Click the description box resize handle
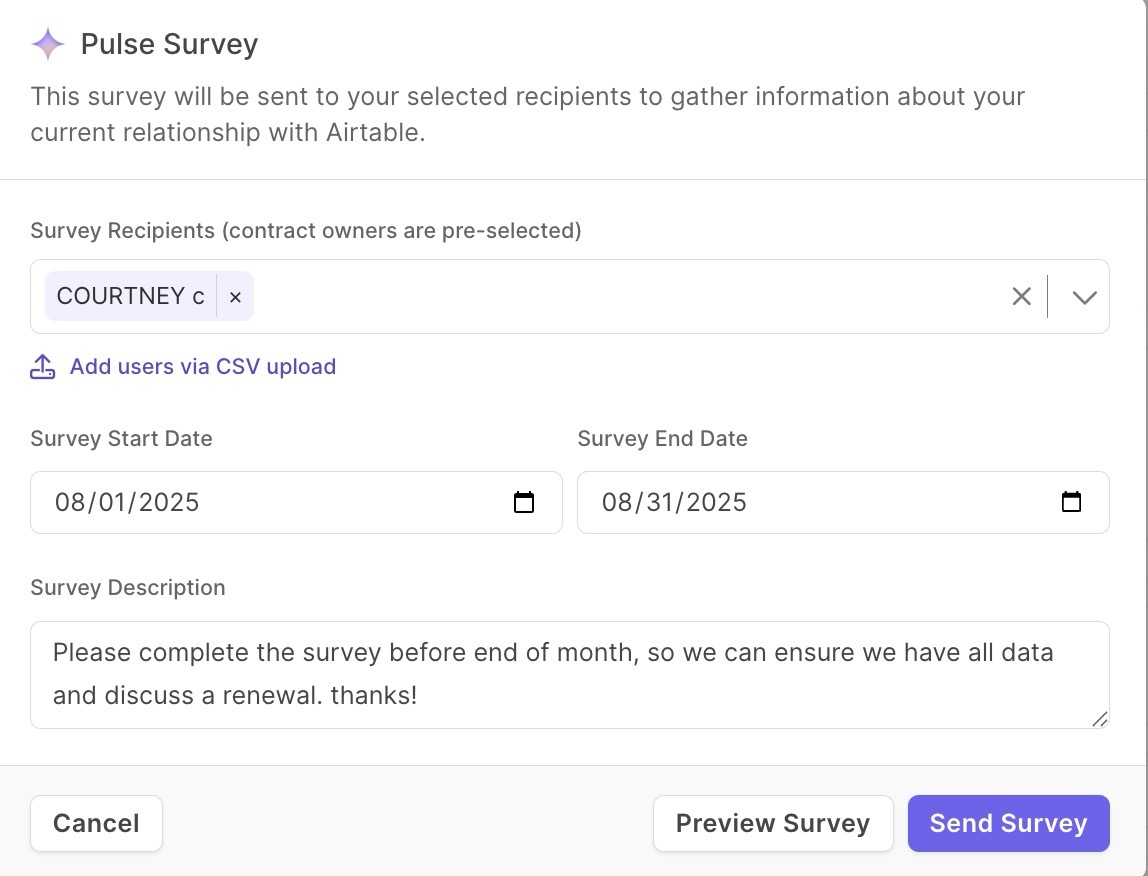Screen dimensions: 1148x876 (x=1099, y=718)
